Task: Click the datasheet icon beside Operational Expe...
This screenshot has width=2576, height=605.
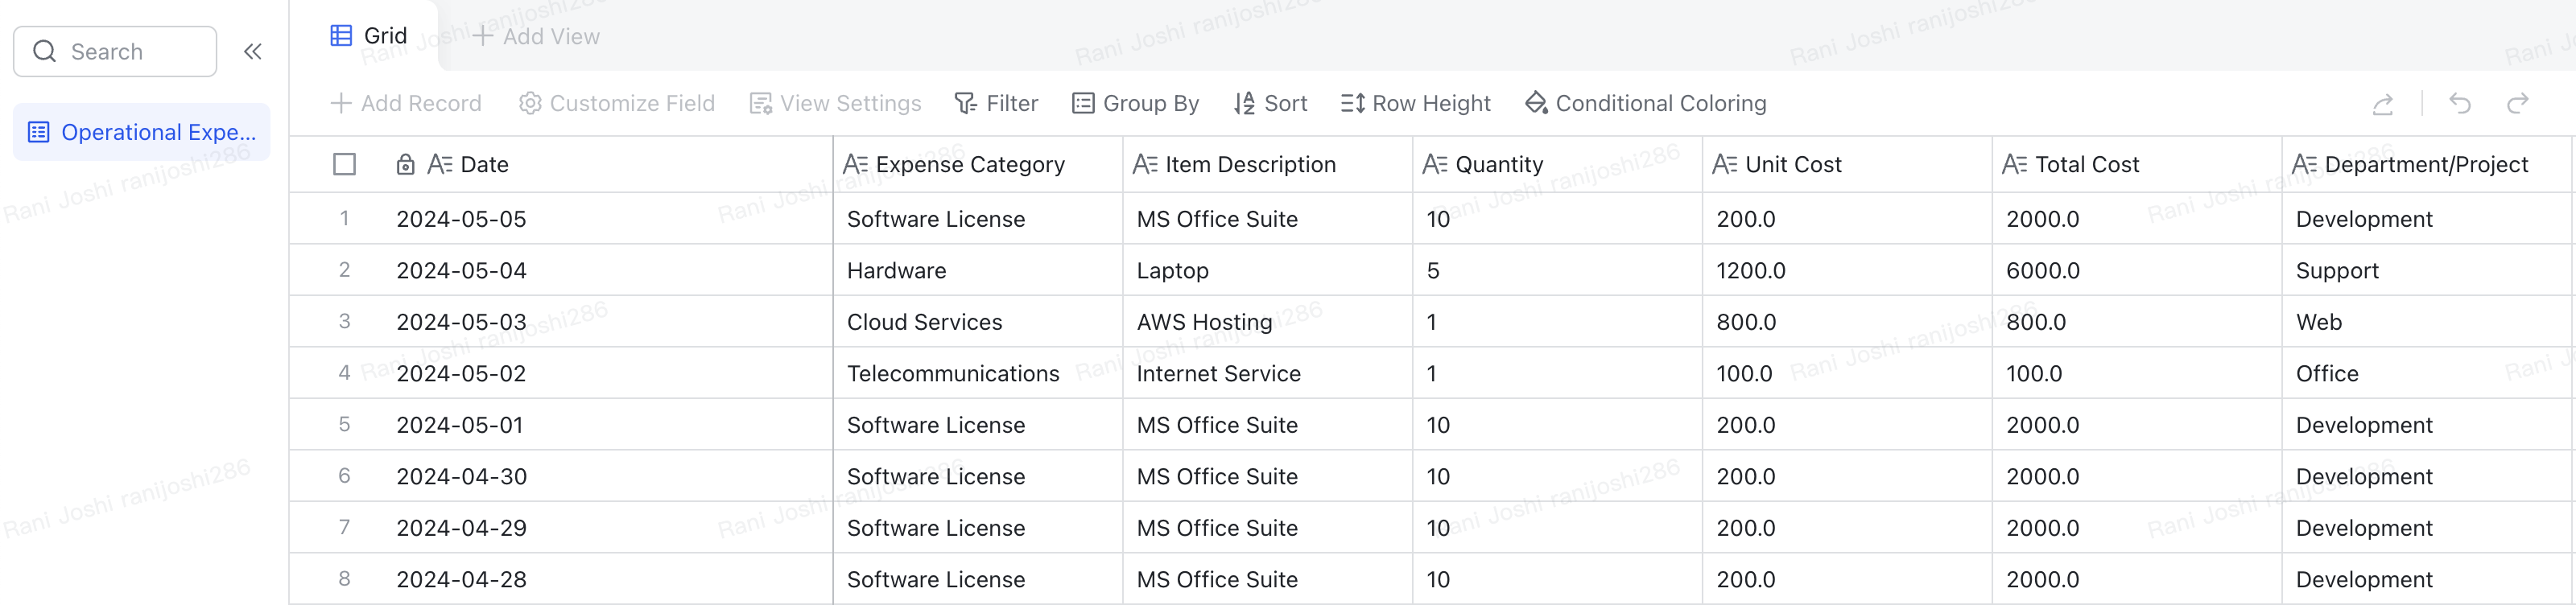Action: click(39, 132)
